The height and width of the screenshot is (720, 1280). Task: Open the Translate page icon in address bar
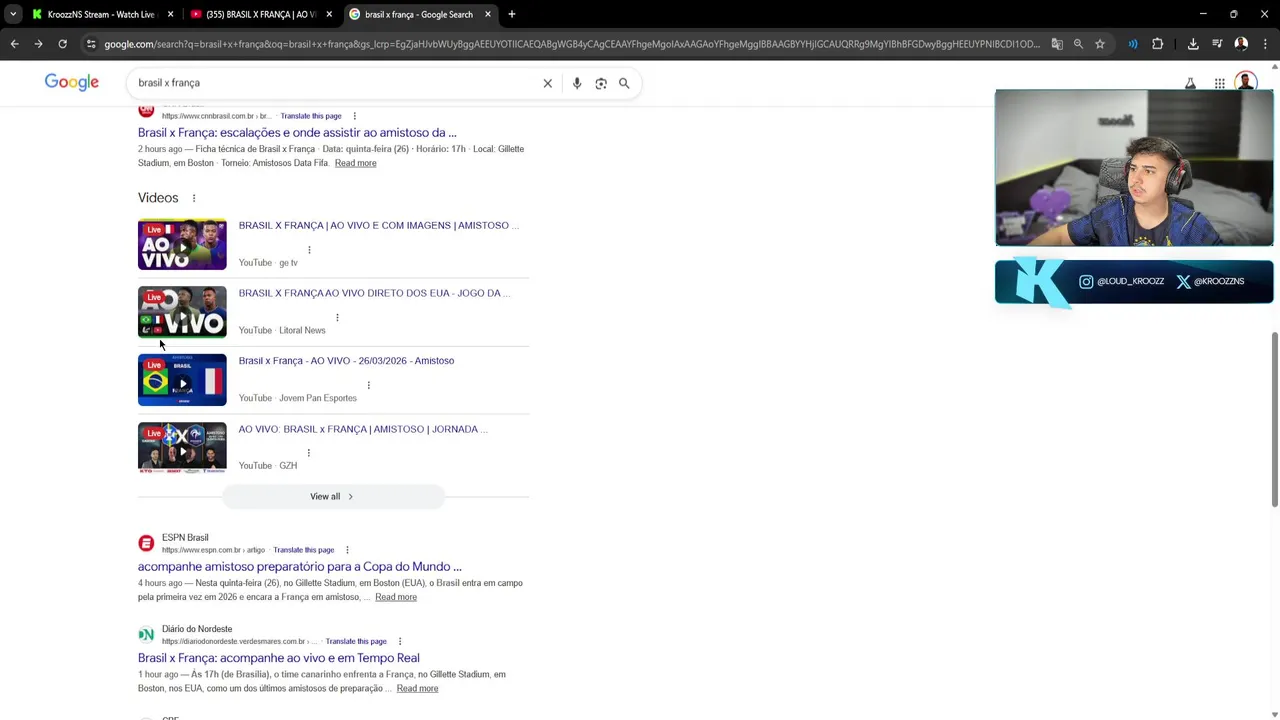pos(1057,44)
